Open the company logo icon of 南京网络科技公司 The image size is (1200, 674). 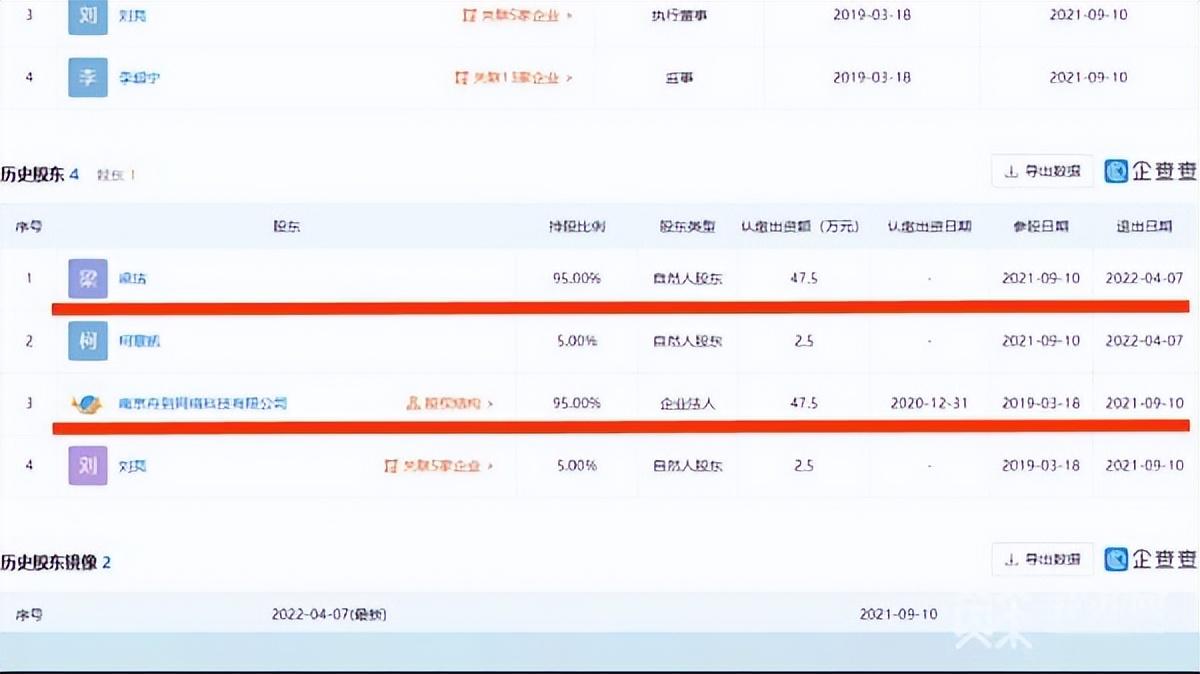coord(88,403)
